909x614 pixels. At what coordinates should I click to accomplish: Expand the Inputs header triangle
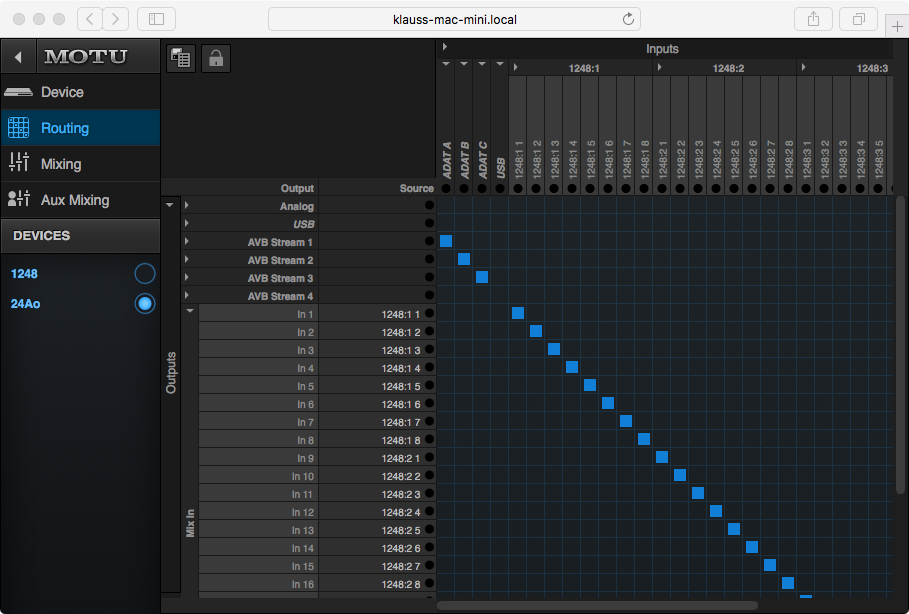coord(445,46)
